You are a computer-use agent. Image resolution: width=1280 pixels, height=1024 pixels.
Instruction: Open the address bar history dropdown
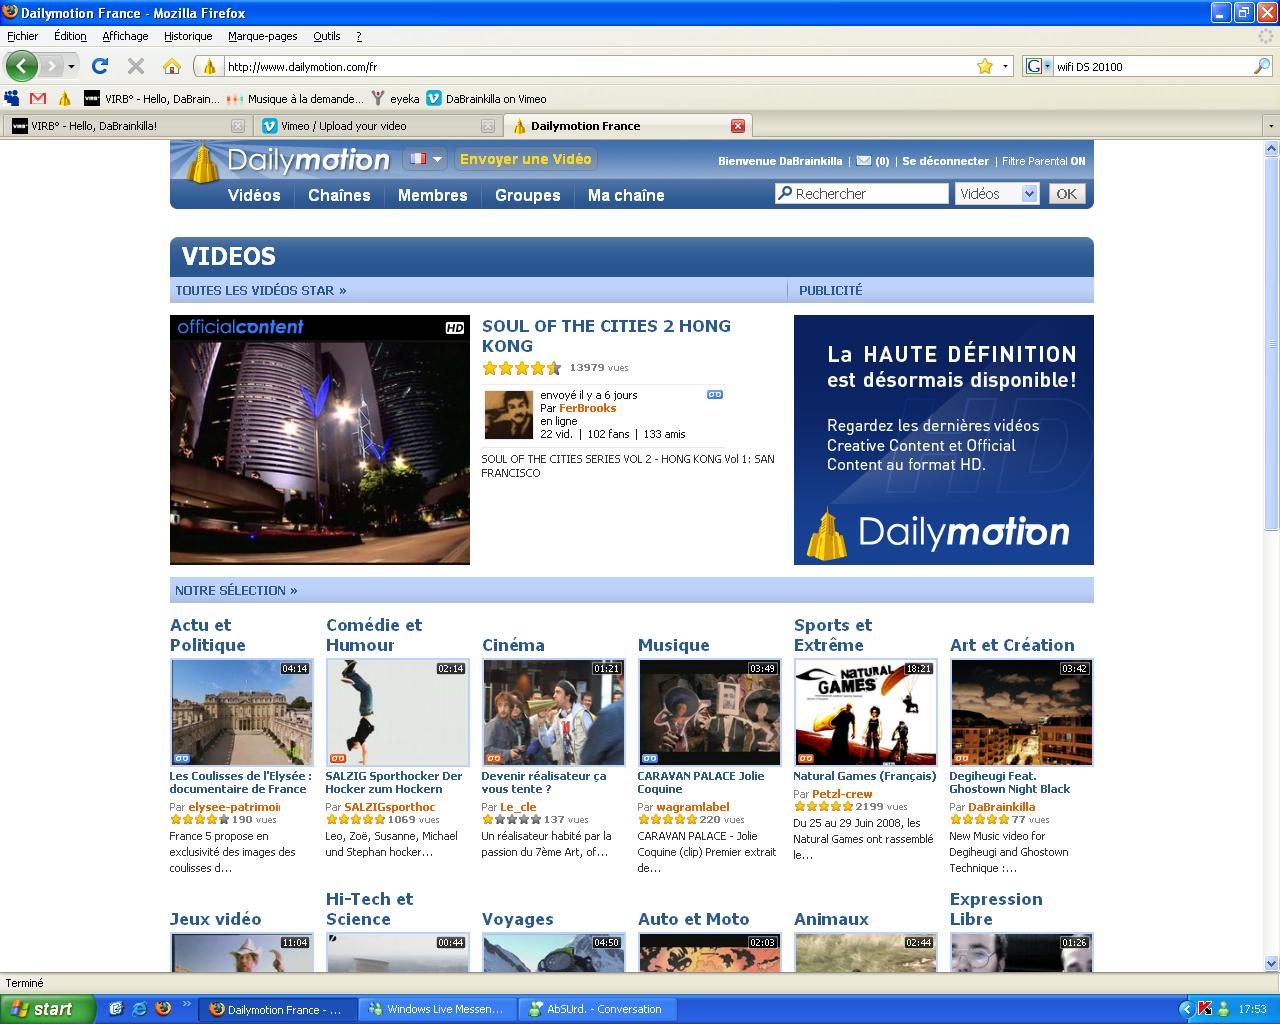coord(1005,66)
